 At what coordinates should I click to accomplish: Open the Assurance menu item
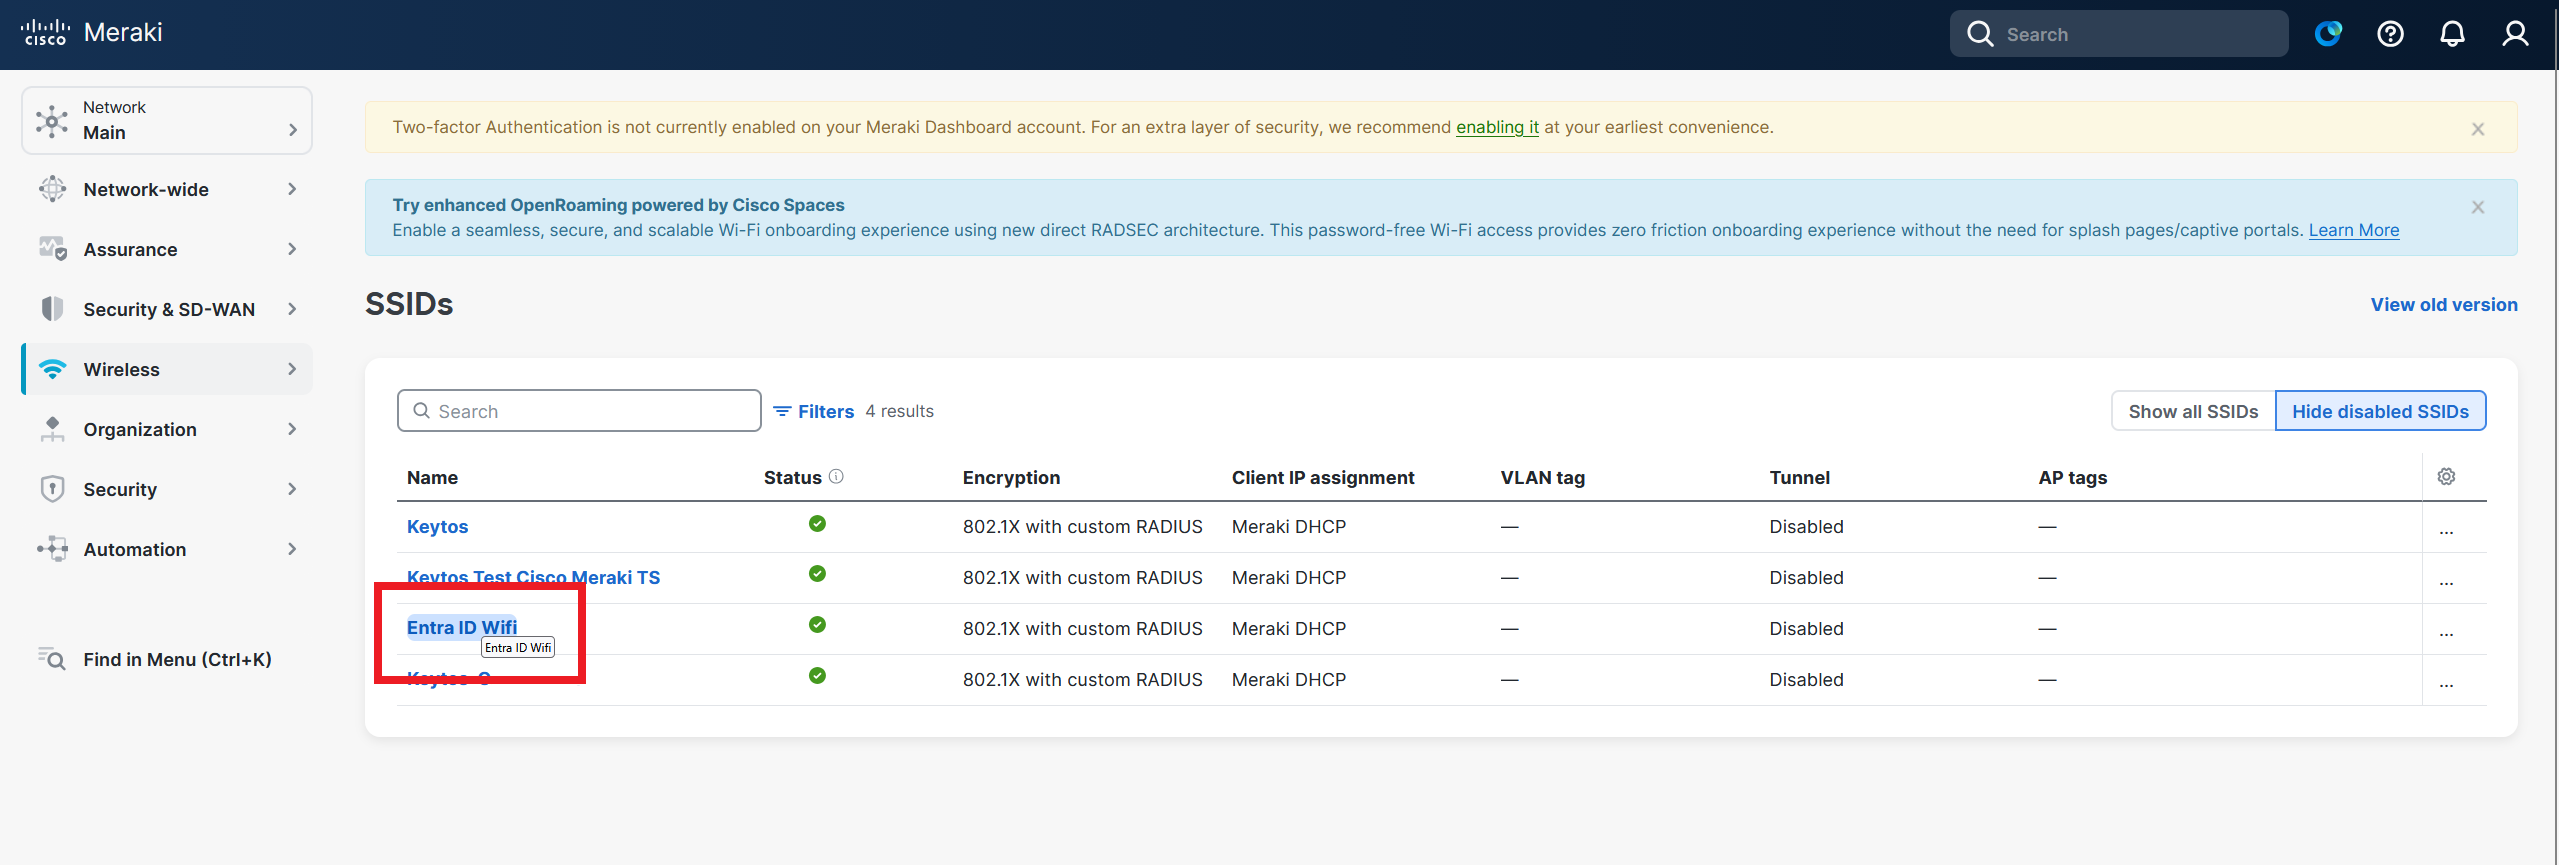167,249
